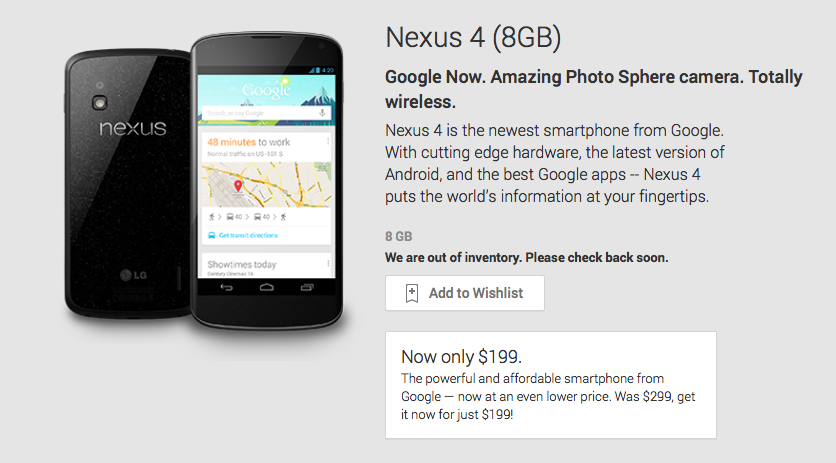Click the Add to Wishlist button

(x=465, y=293)
